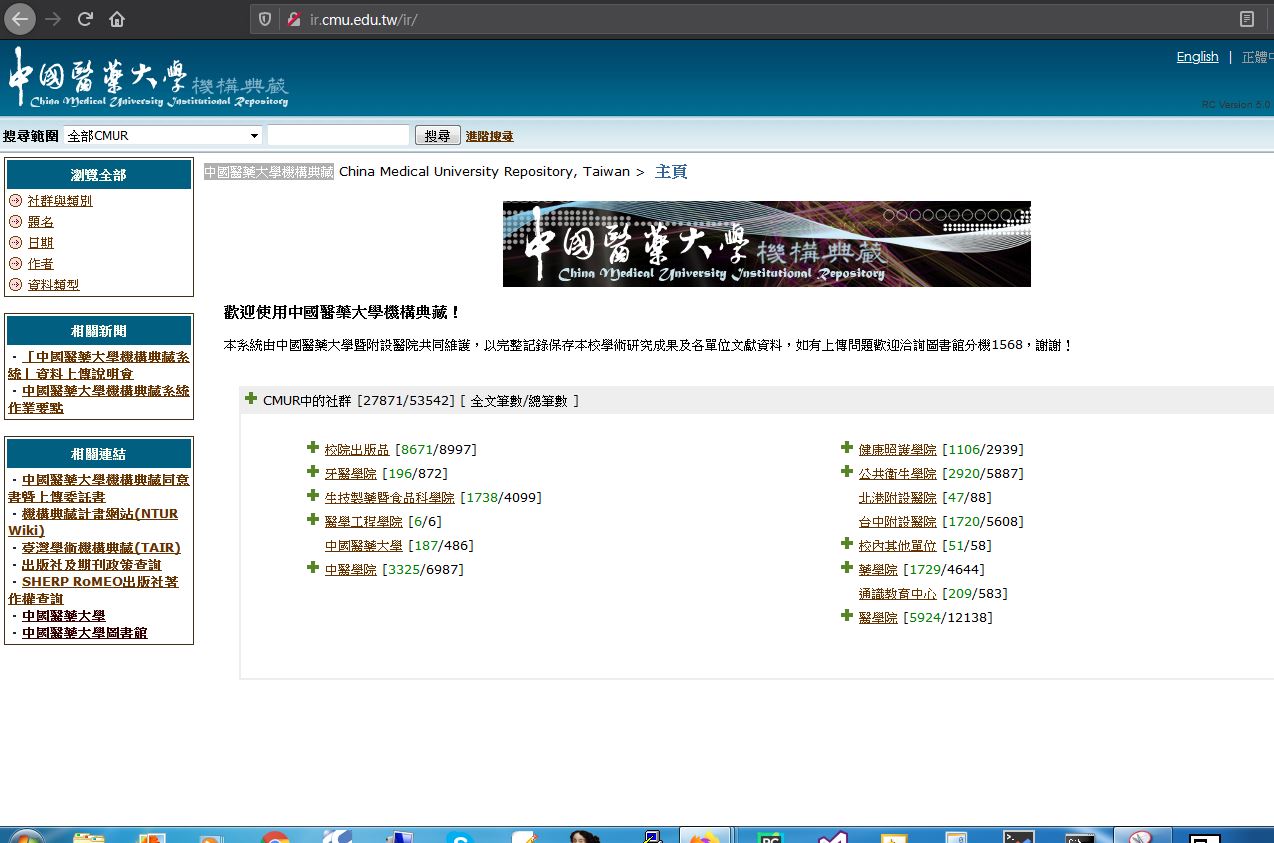Open the SHERP RoMEO出版社著作權查詢 link
This screenshot has width=1274, height=843.
[x=94, y=590]
